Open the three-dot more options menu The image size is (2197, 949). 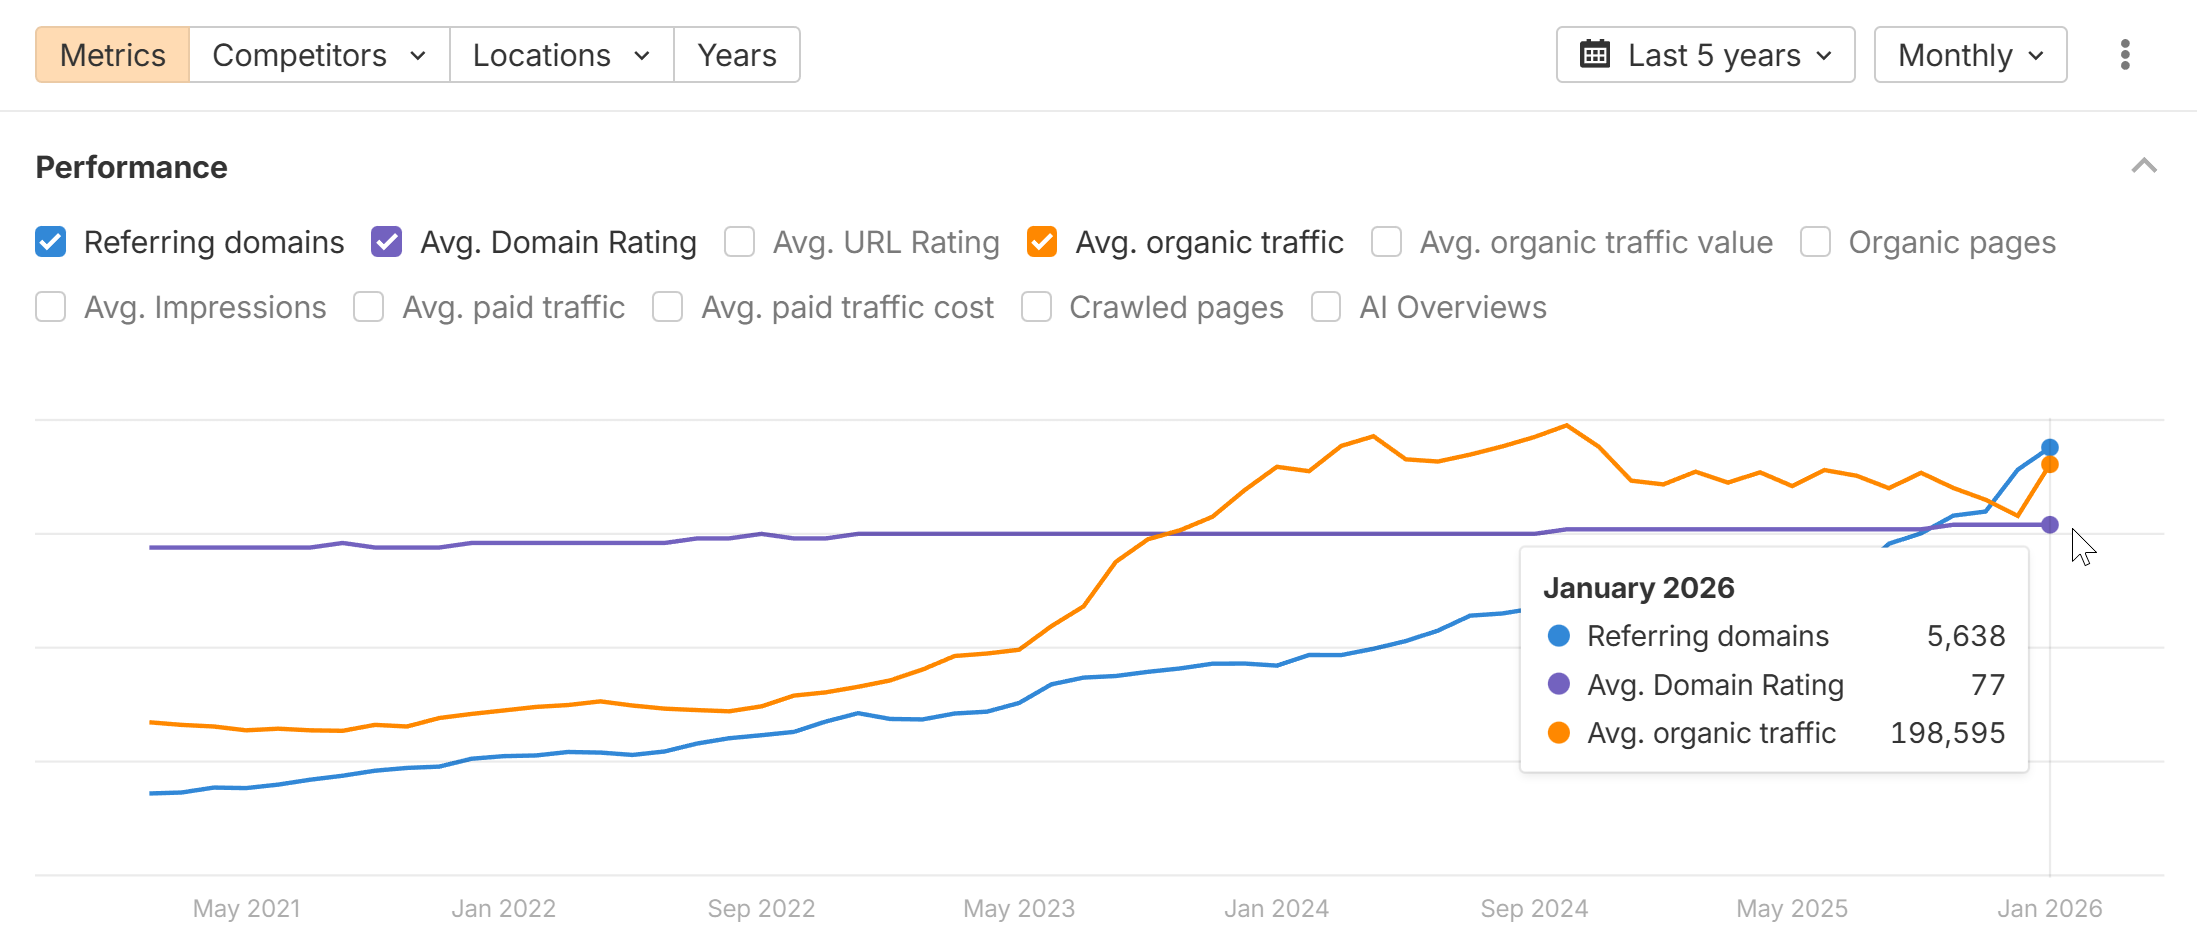2125,55
